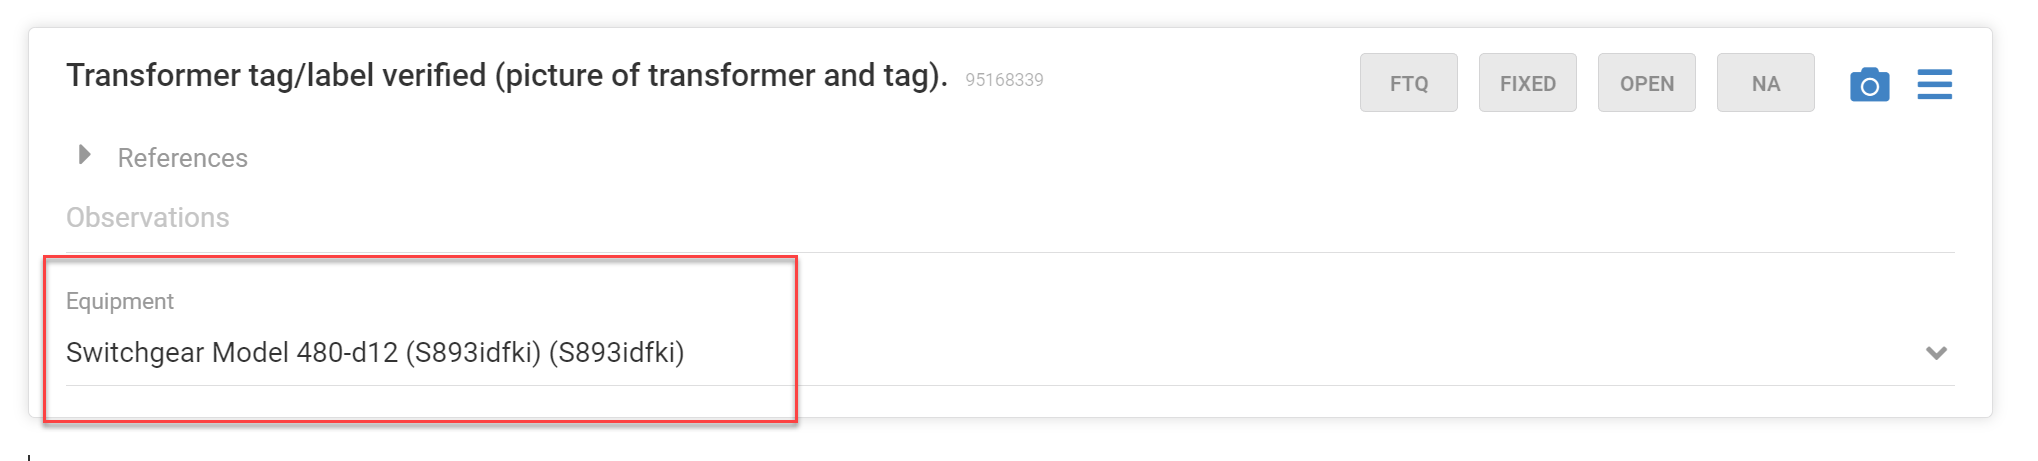2038x461 pixels.
Task: Click the second (S893idfki) in equipment value
Action: (617, 353)
